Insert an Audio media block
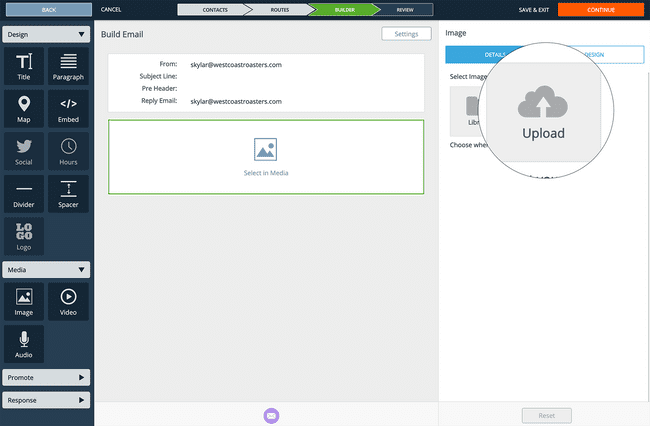Viewport: 650px width, 426px height. 24,344
